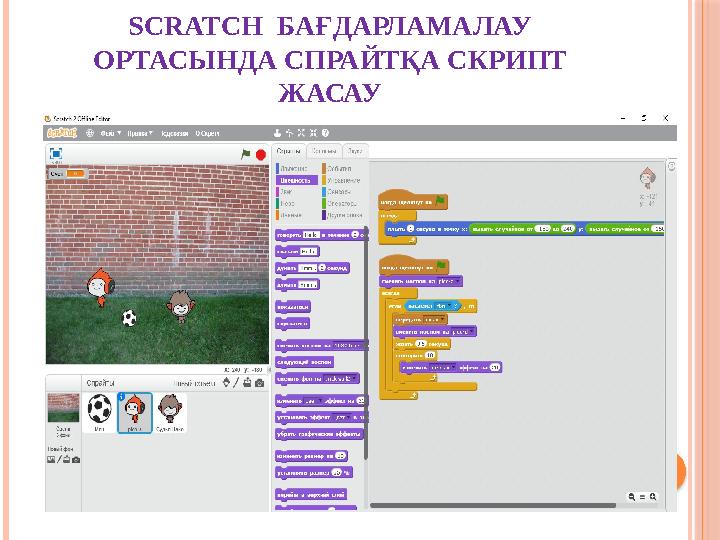Click the Scratch logo in the menu bar
The image size is (720, 540).
pos(62,133)
